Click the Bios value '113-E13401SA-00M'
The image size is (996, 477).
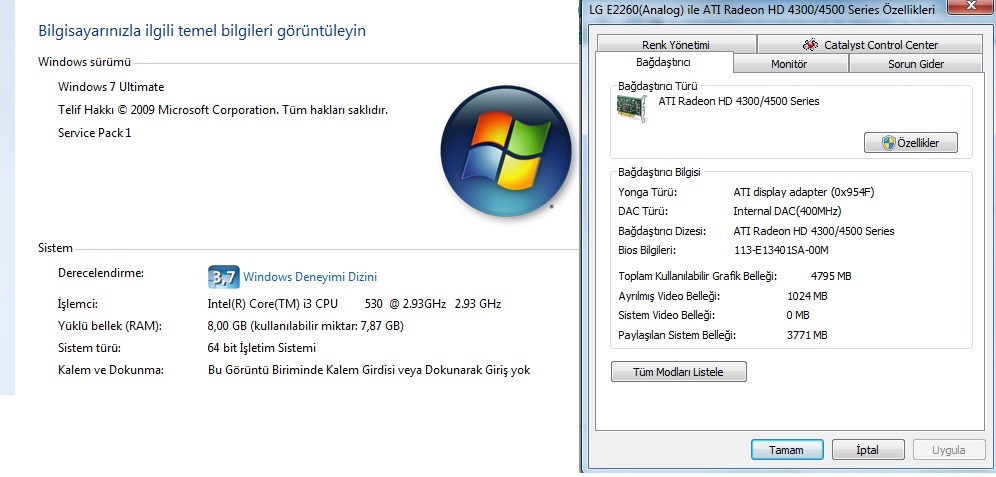click(x=781, y=250)
